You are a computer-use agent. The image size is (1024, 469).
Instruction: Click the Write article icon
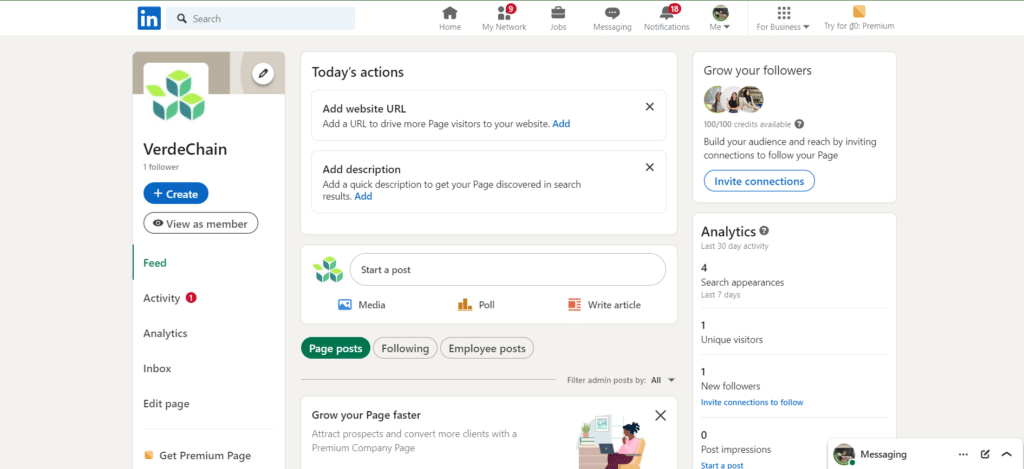click(x=575, y=304)
